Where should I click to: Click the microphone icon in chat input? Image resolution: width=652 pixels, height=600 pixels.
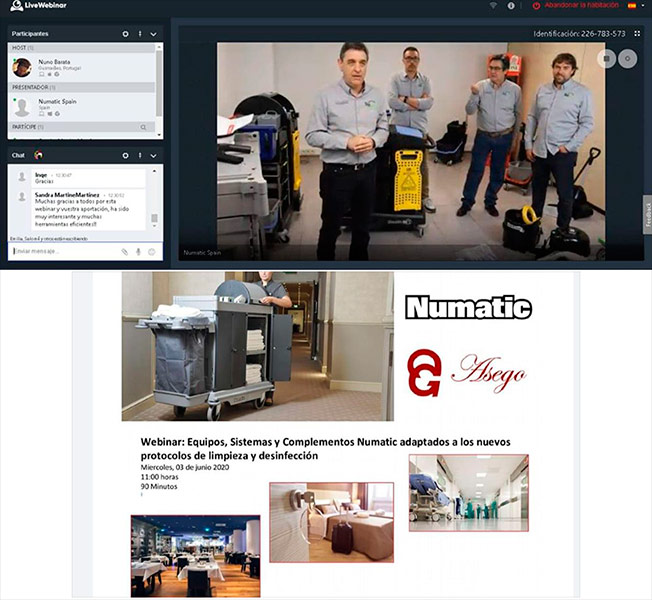point(138,252)
